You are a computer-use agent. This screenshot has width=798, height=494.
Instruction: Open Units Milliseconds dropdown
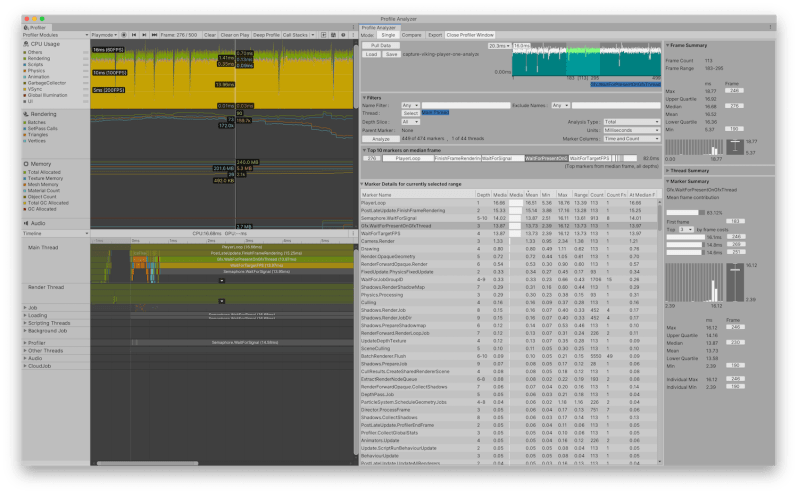pos(632,130)
